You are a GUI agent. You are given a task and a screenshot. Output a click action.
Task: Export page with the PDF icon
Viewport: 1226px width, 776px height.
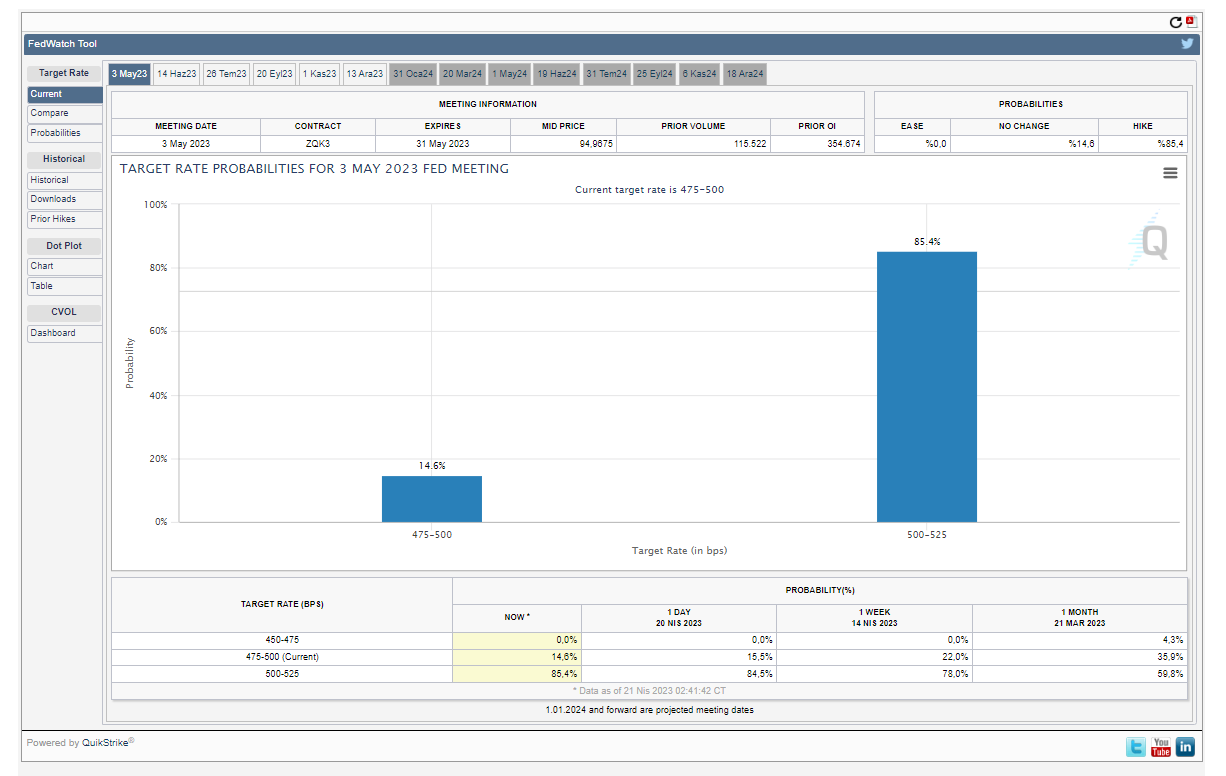[1190, 21]
